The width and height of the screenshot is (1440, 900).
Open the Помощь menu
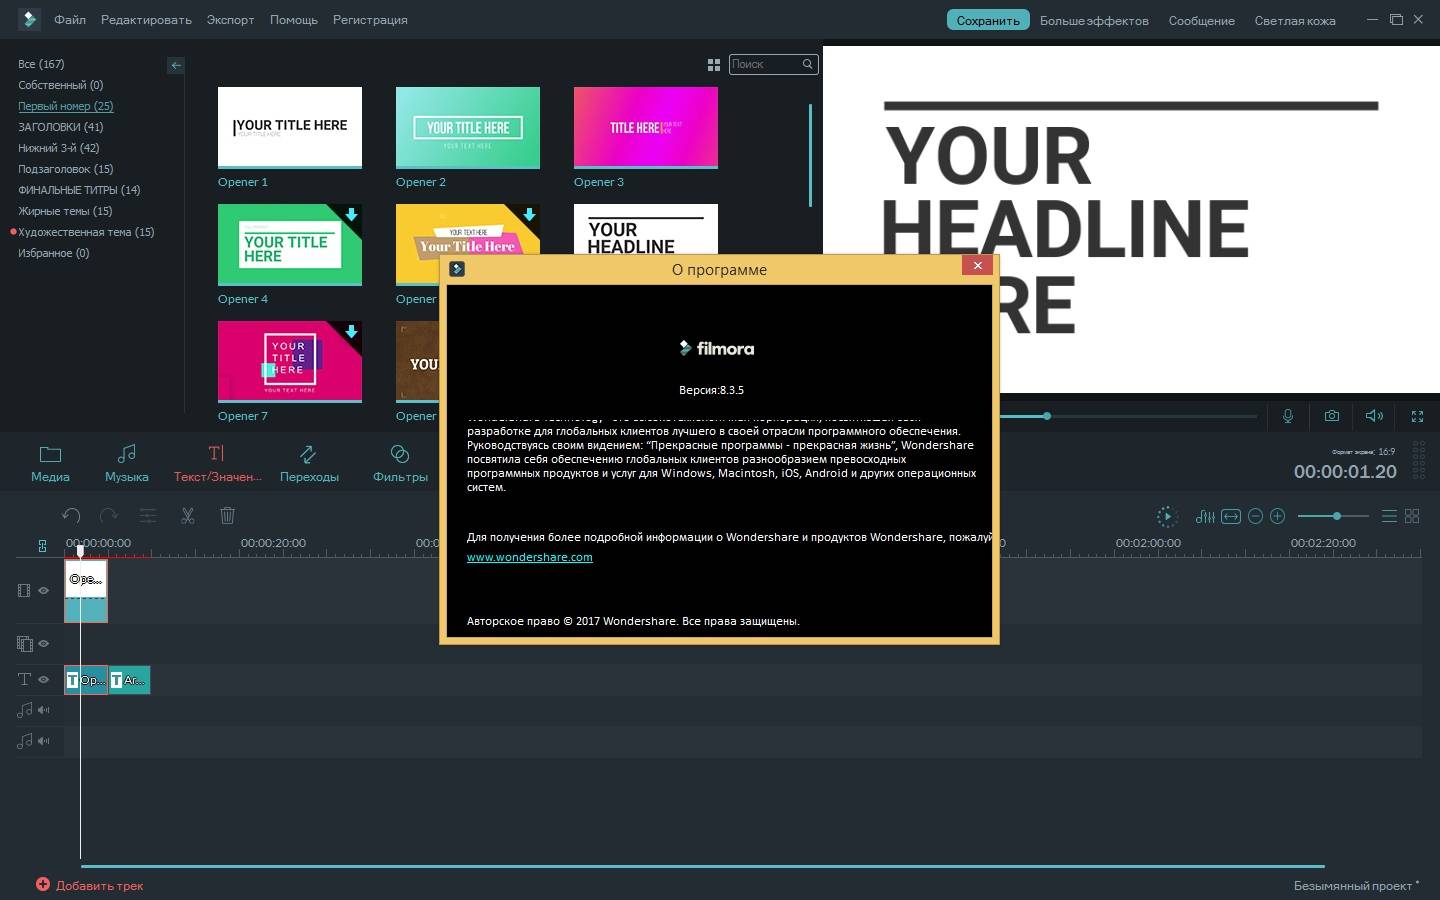click(294, 20)
